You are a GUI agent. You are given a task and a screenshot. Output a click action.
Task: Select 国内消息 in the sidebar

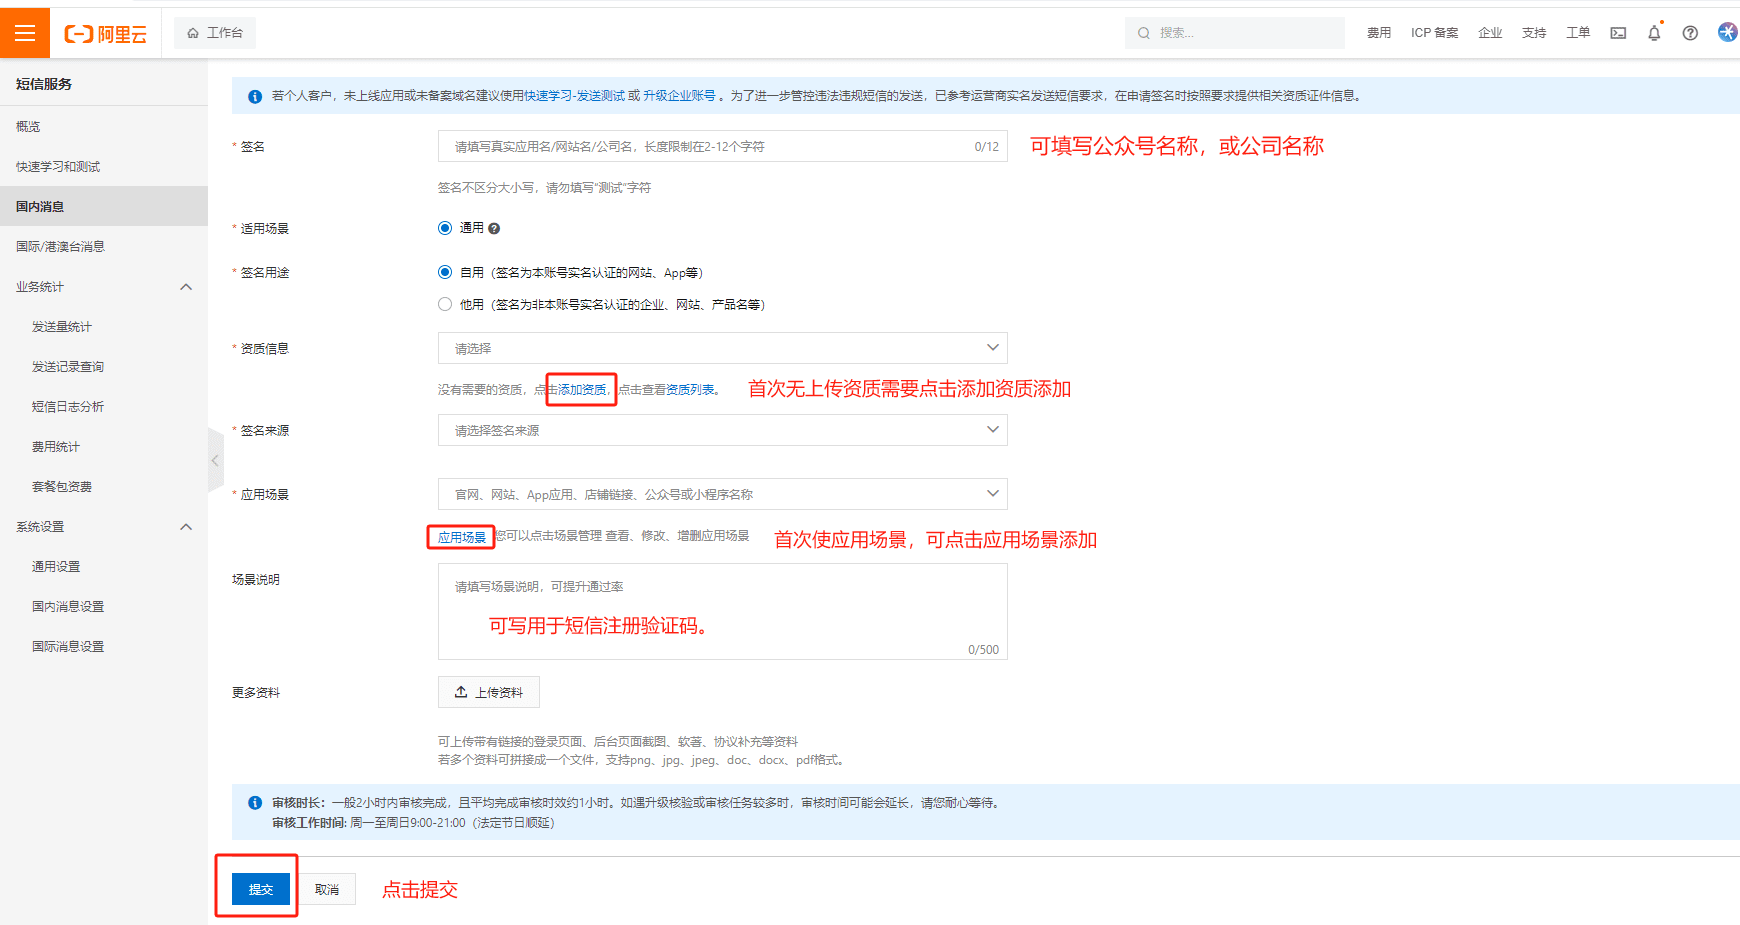[104, 206]
